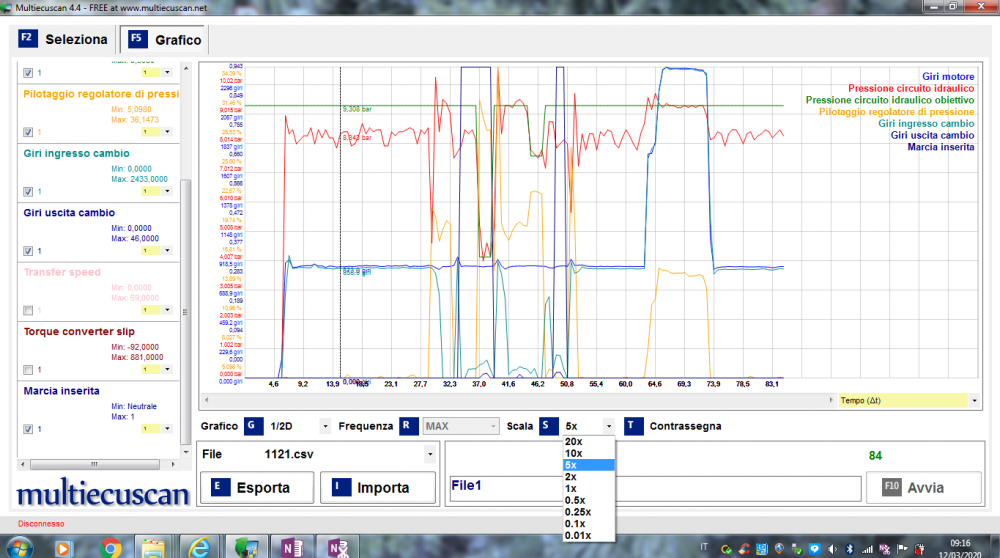Select 0.5x in the Scala list

click(575, 500)
